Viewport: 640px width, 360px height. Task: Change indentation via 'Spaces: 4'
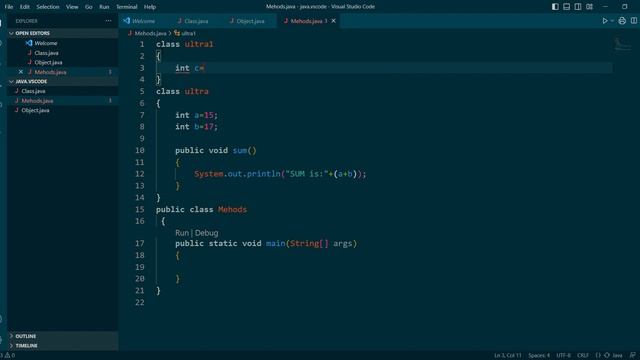click(539, 355)
